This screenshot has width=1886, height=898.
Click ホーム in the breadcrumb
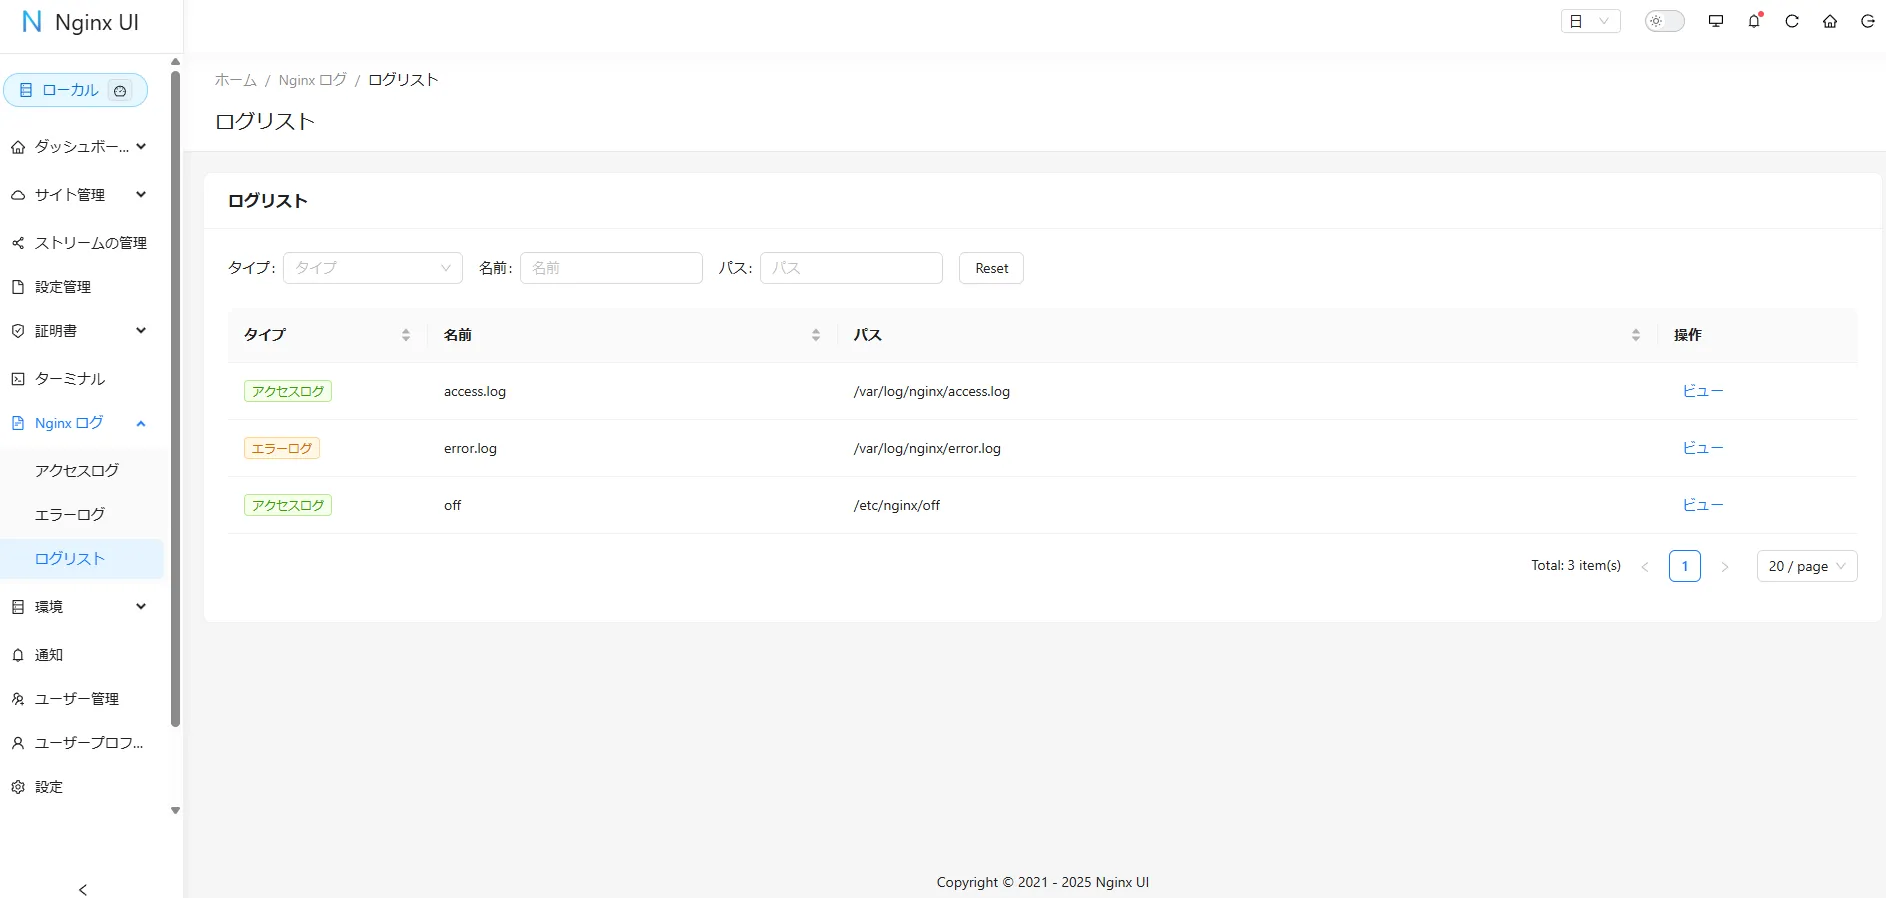click(236, 80)
